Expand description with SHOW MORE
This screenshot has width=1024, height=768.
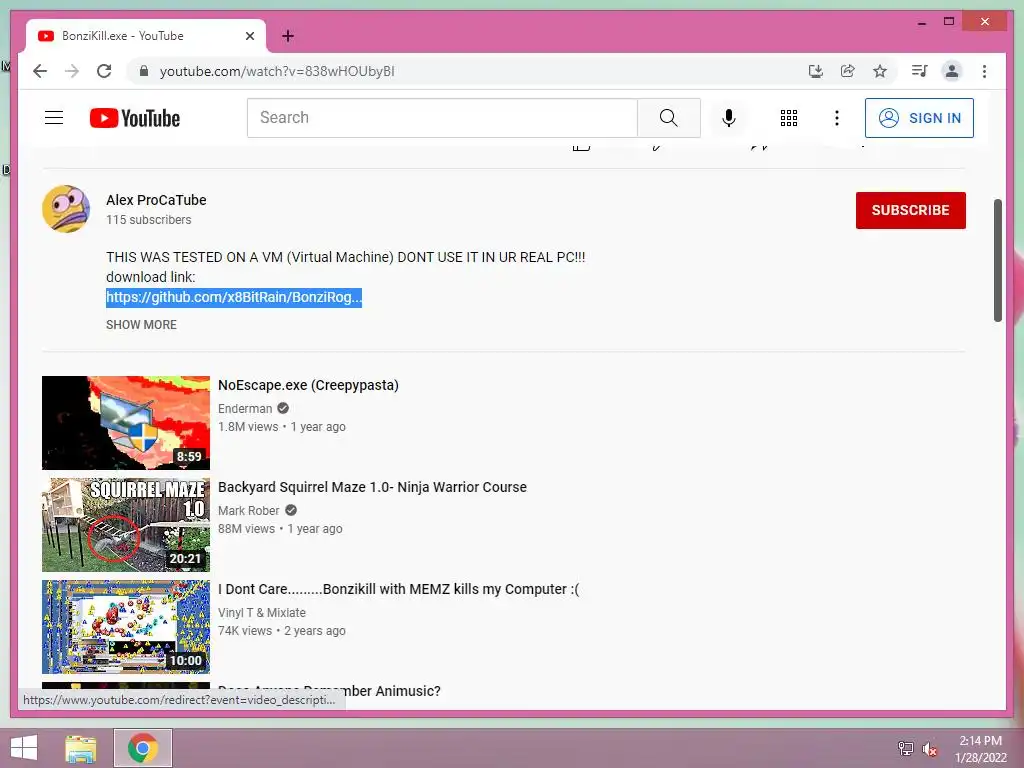click(x=141, y=325)
